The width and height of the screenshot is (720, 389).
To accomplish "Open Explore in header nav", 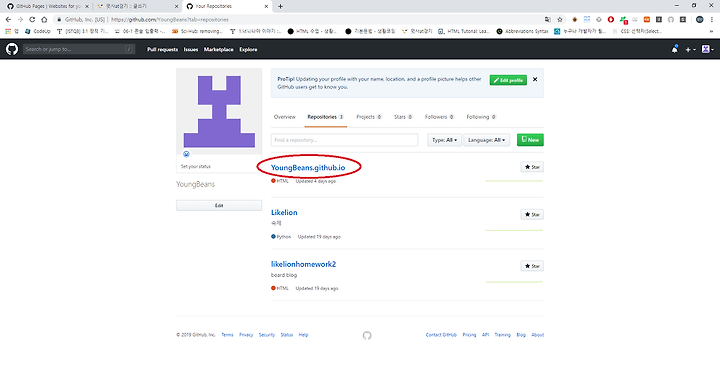I will coord(248,50).
